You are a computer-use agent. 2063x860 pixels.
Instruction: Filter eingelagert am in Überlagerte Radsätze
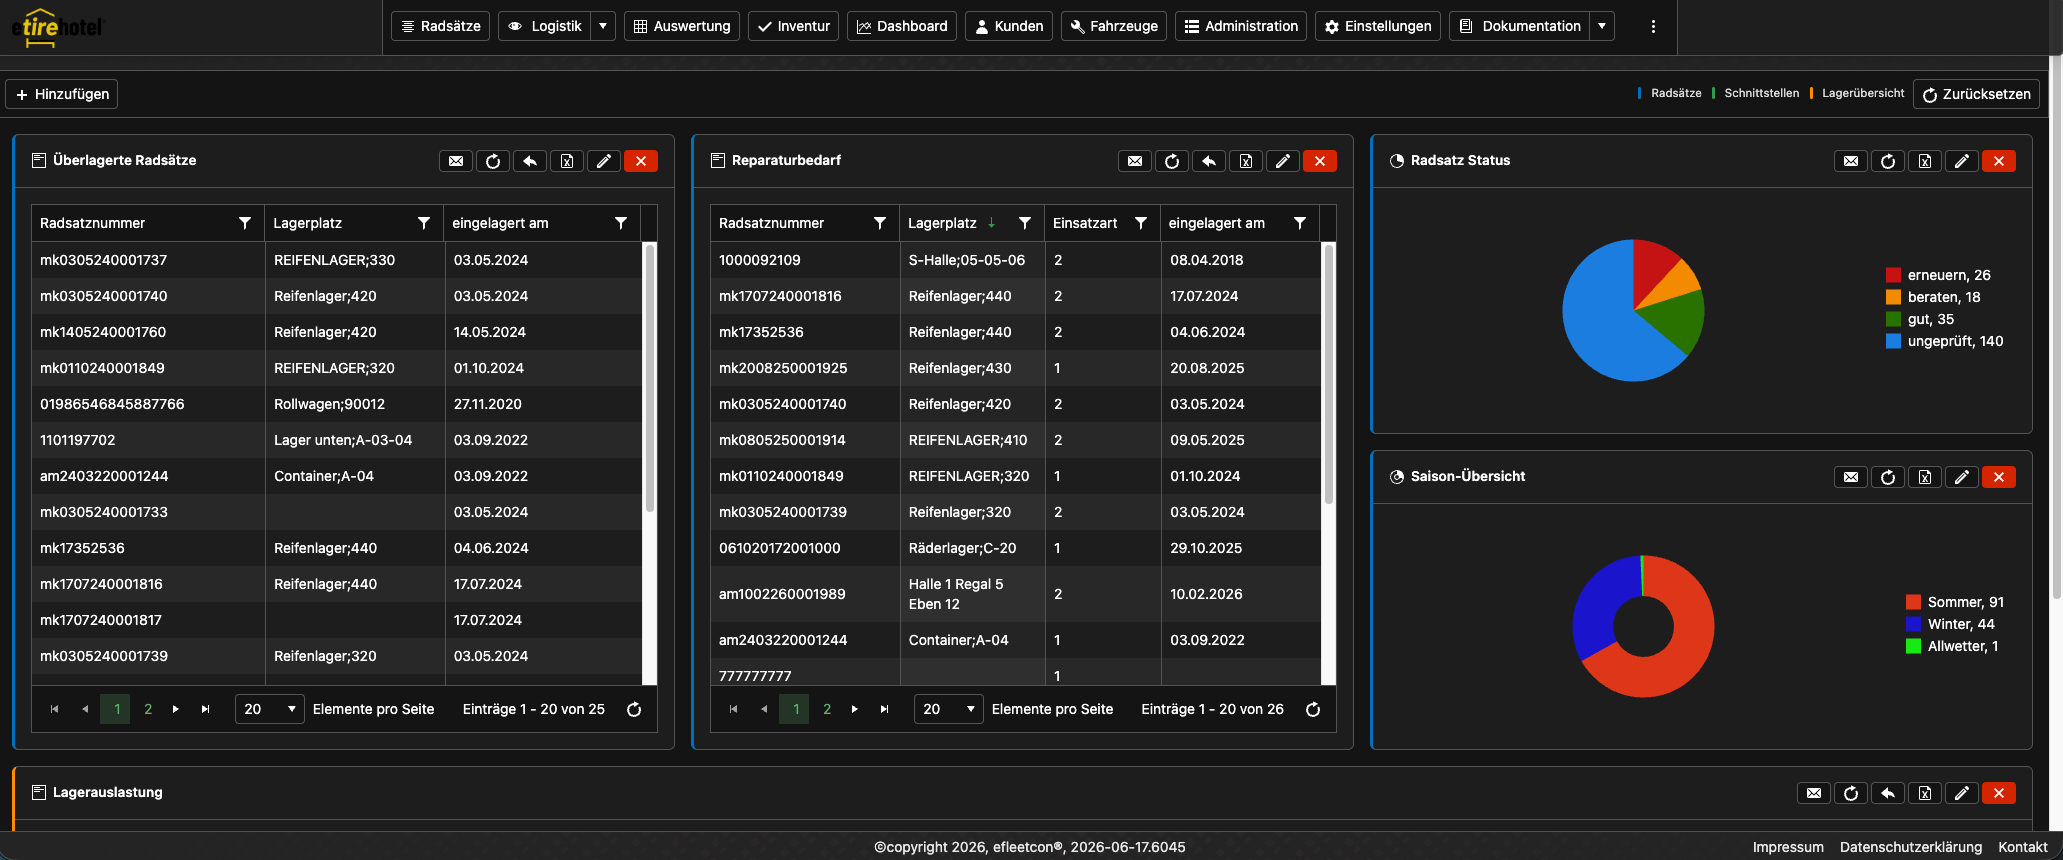pyautogui.click(x=621, y=223)
